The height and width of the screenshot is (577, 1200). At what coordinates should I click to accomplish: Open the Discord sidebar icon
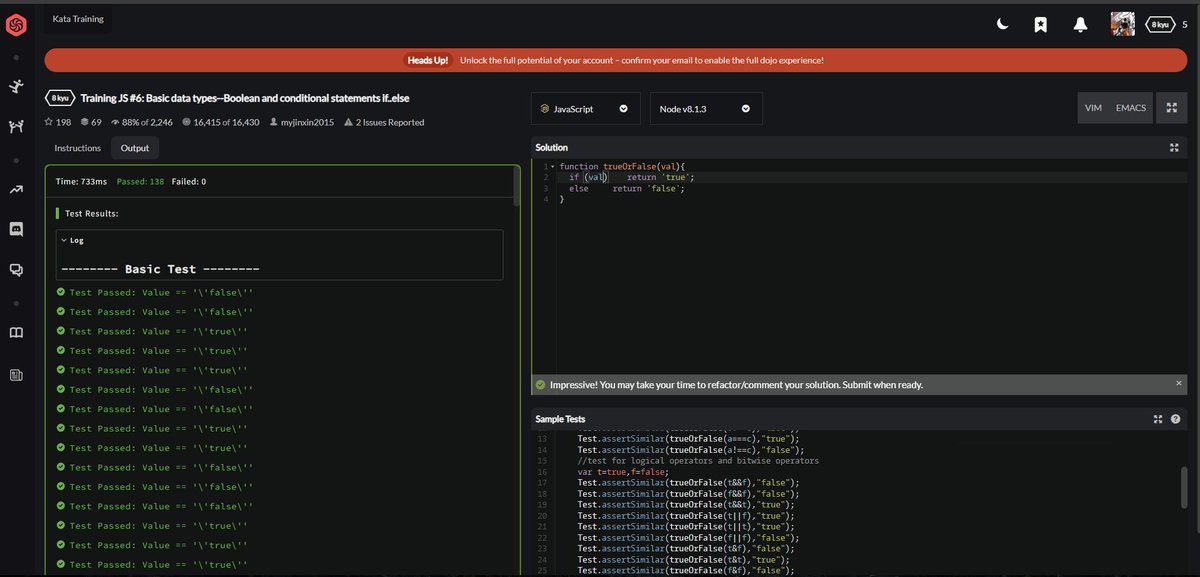pos(16,229)
